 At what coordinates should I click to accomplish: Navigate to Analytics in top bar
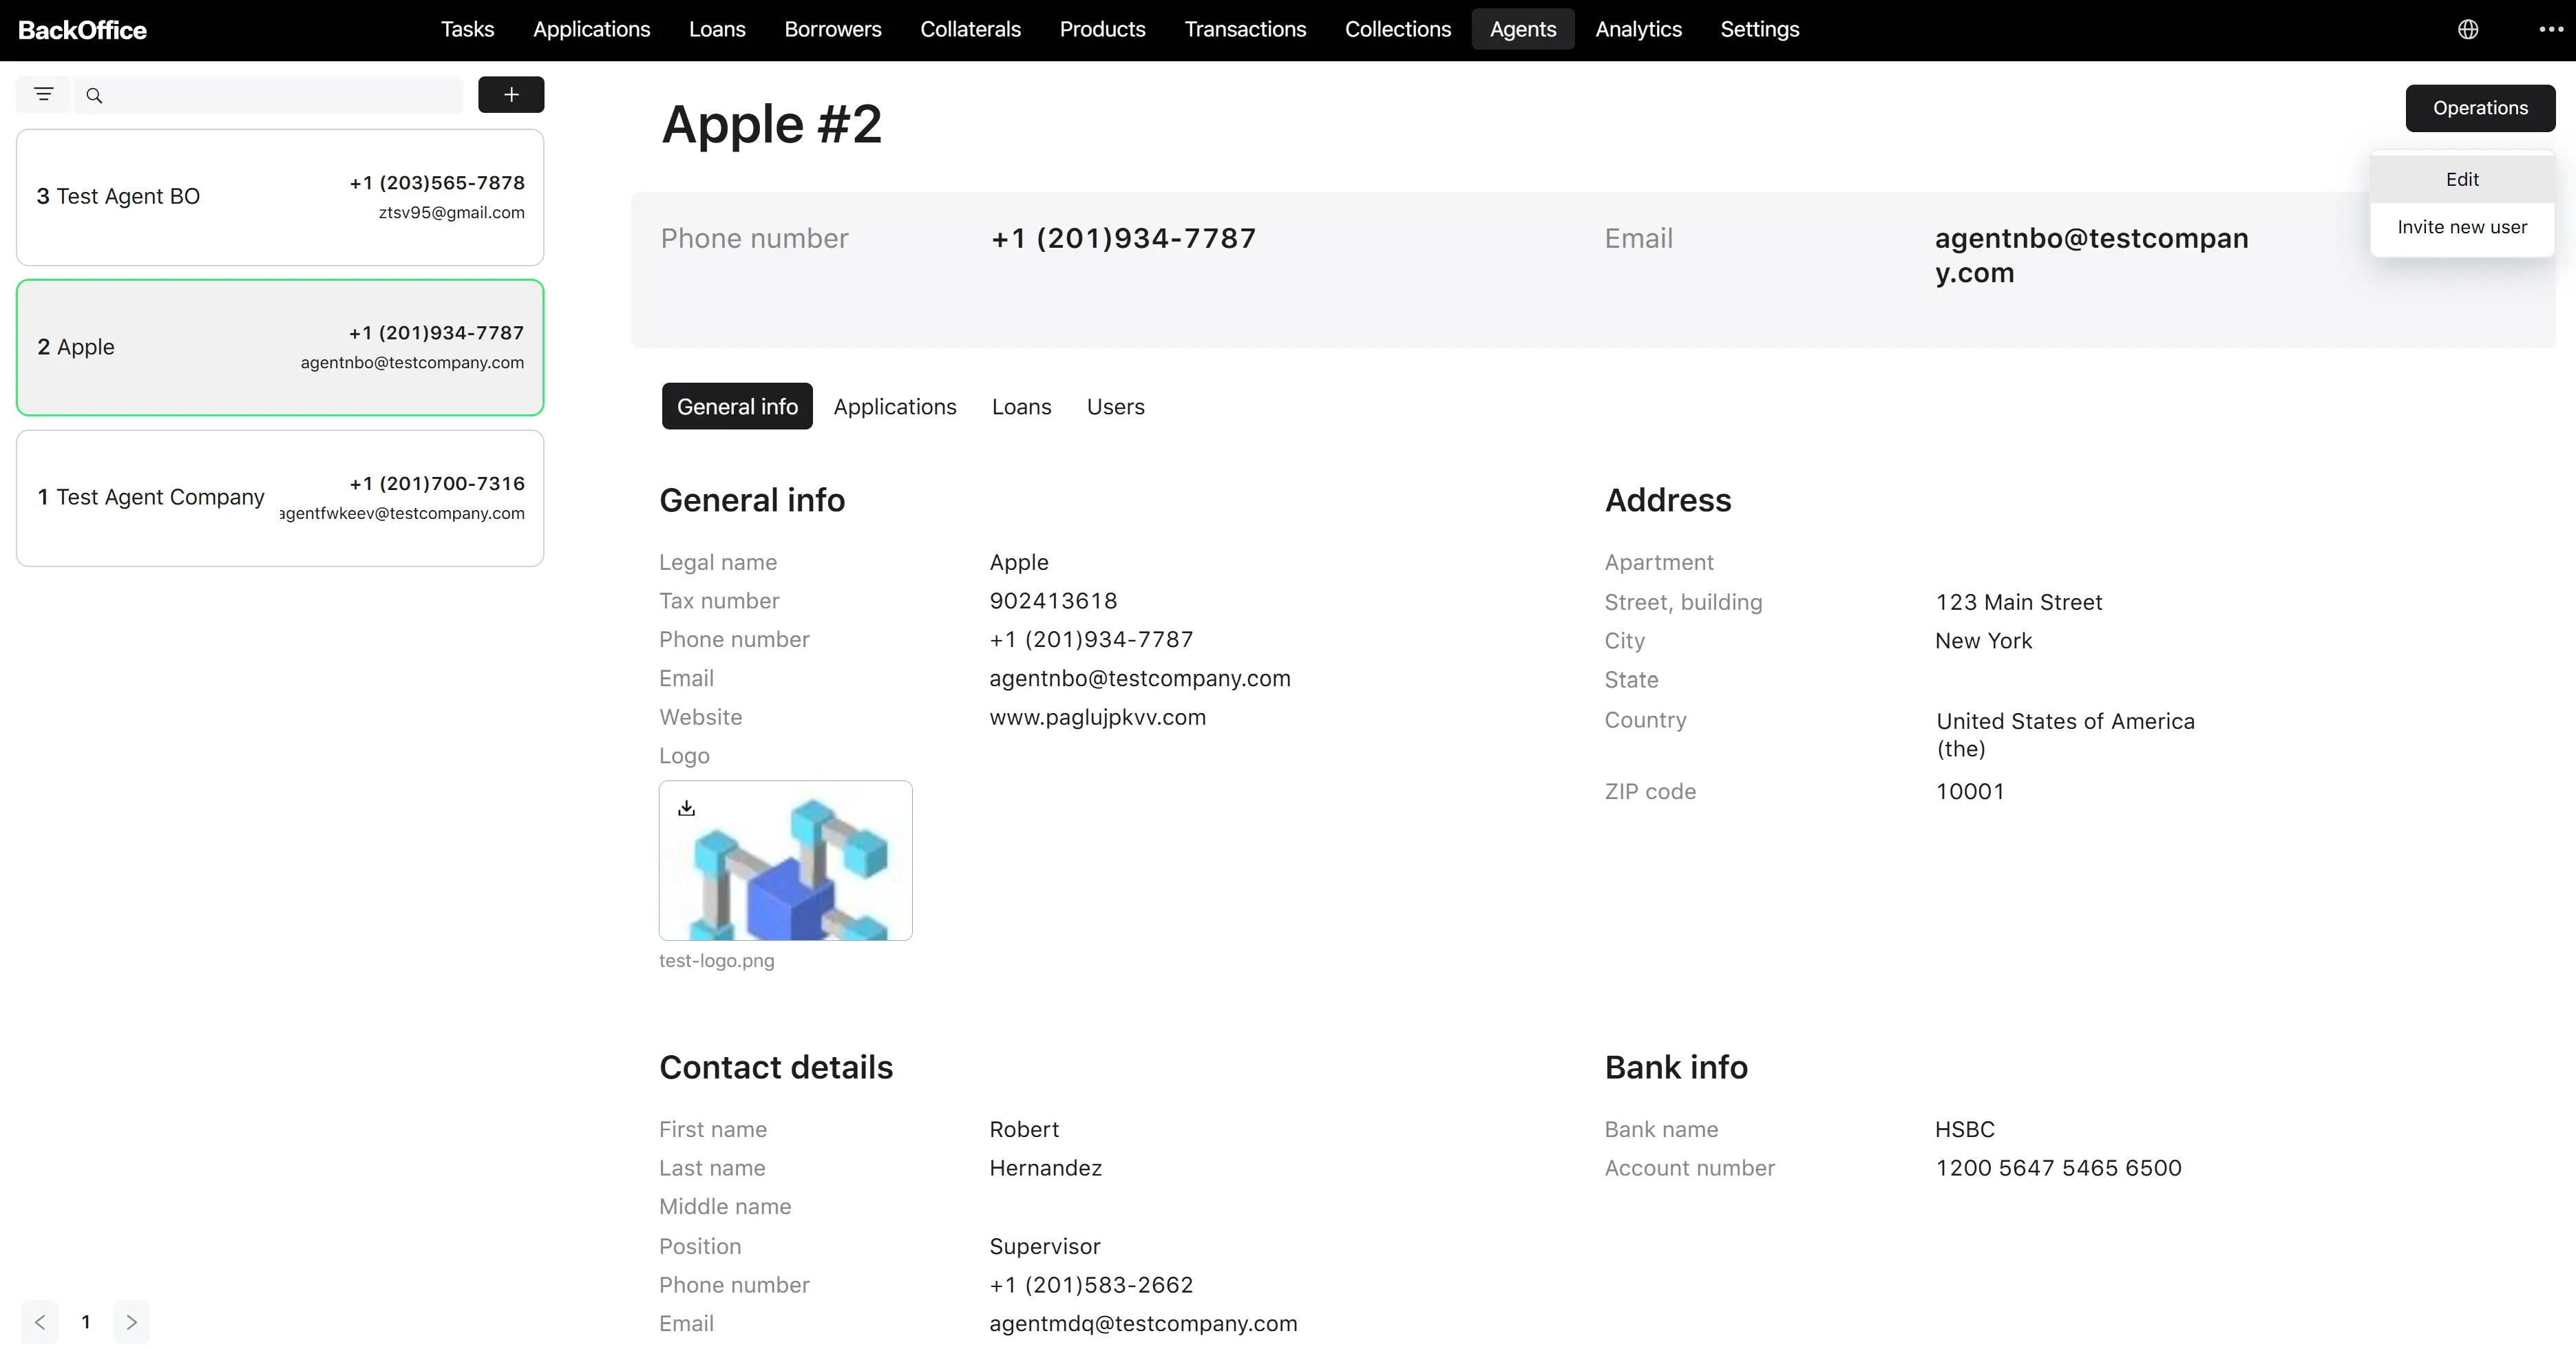[x=1638, y=30]
